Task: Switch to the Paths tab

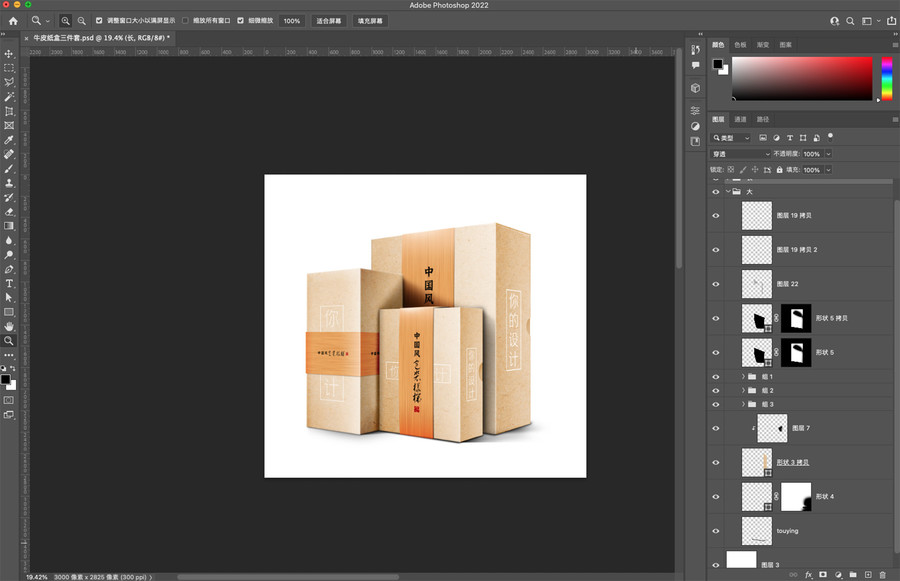Action: [x=763, y=119]
